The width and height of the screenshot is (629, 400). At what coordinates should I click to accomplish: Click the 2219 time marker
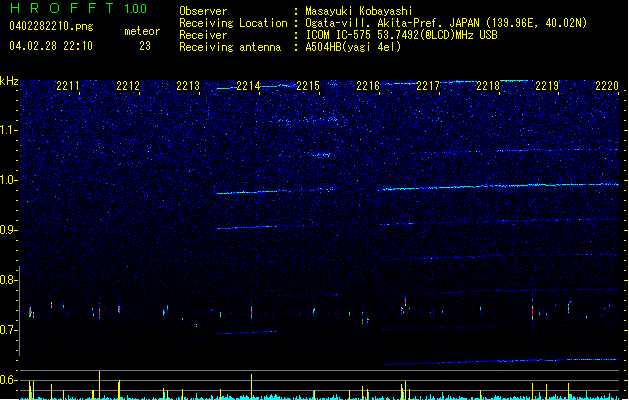[547, 86]
